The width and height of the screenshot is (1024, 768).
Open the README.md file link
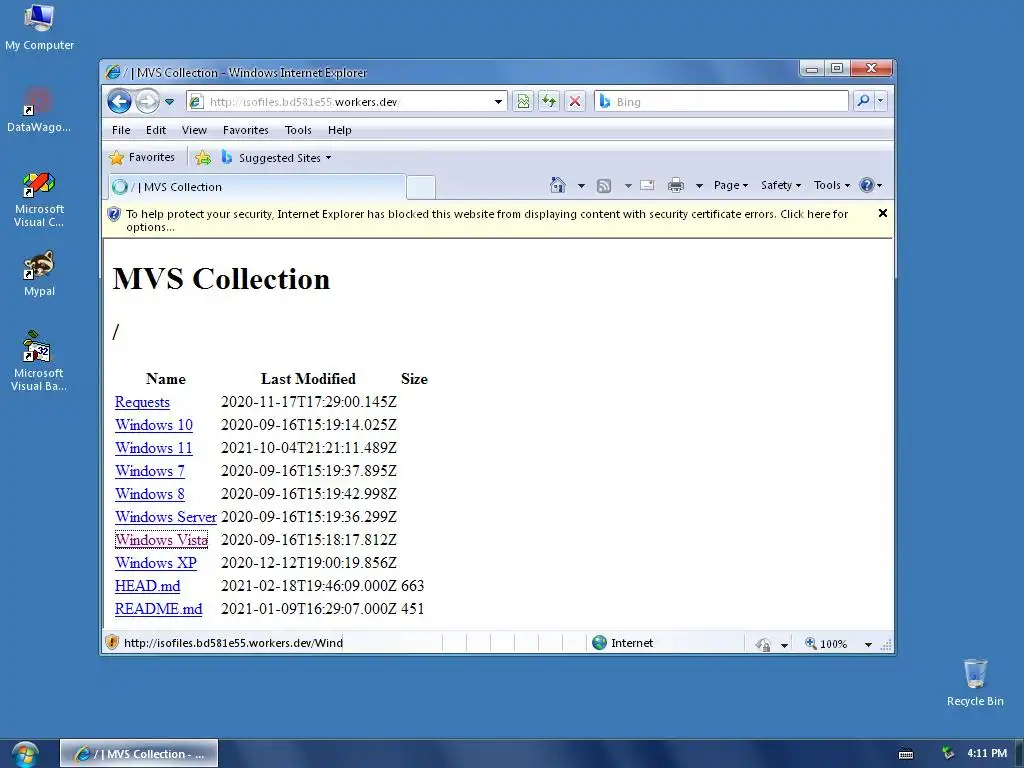159,609
